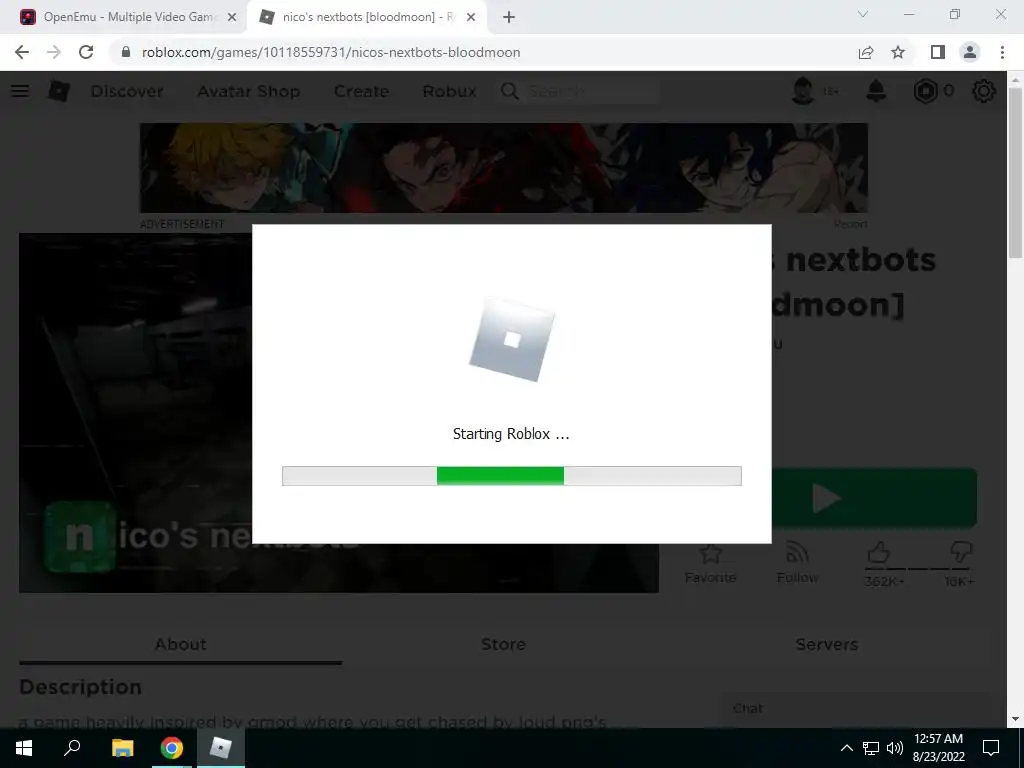Open the volume tray icon

pyautogui.click(x=895, y=748)
